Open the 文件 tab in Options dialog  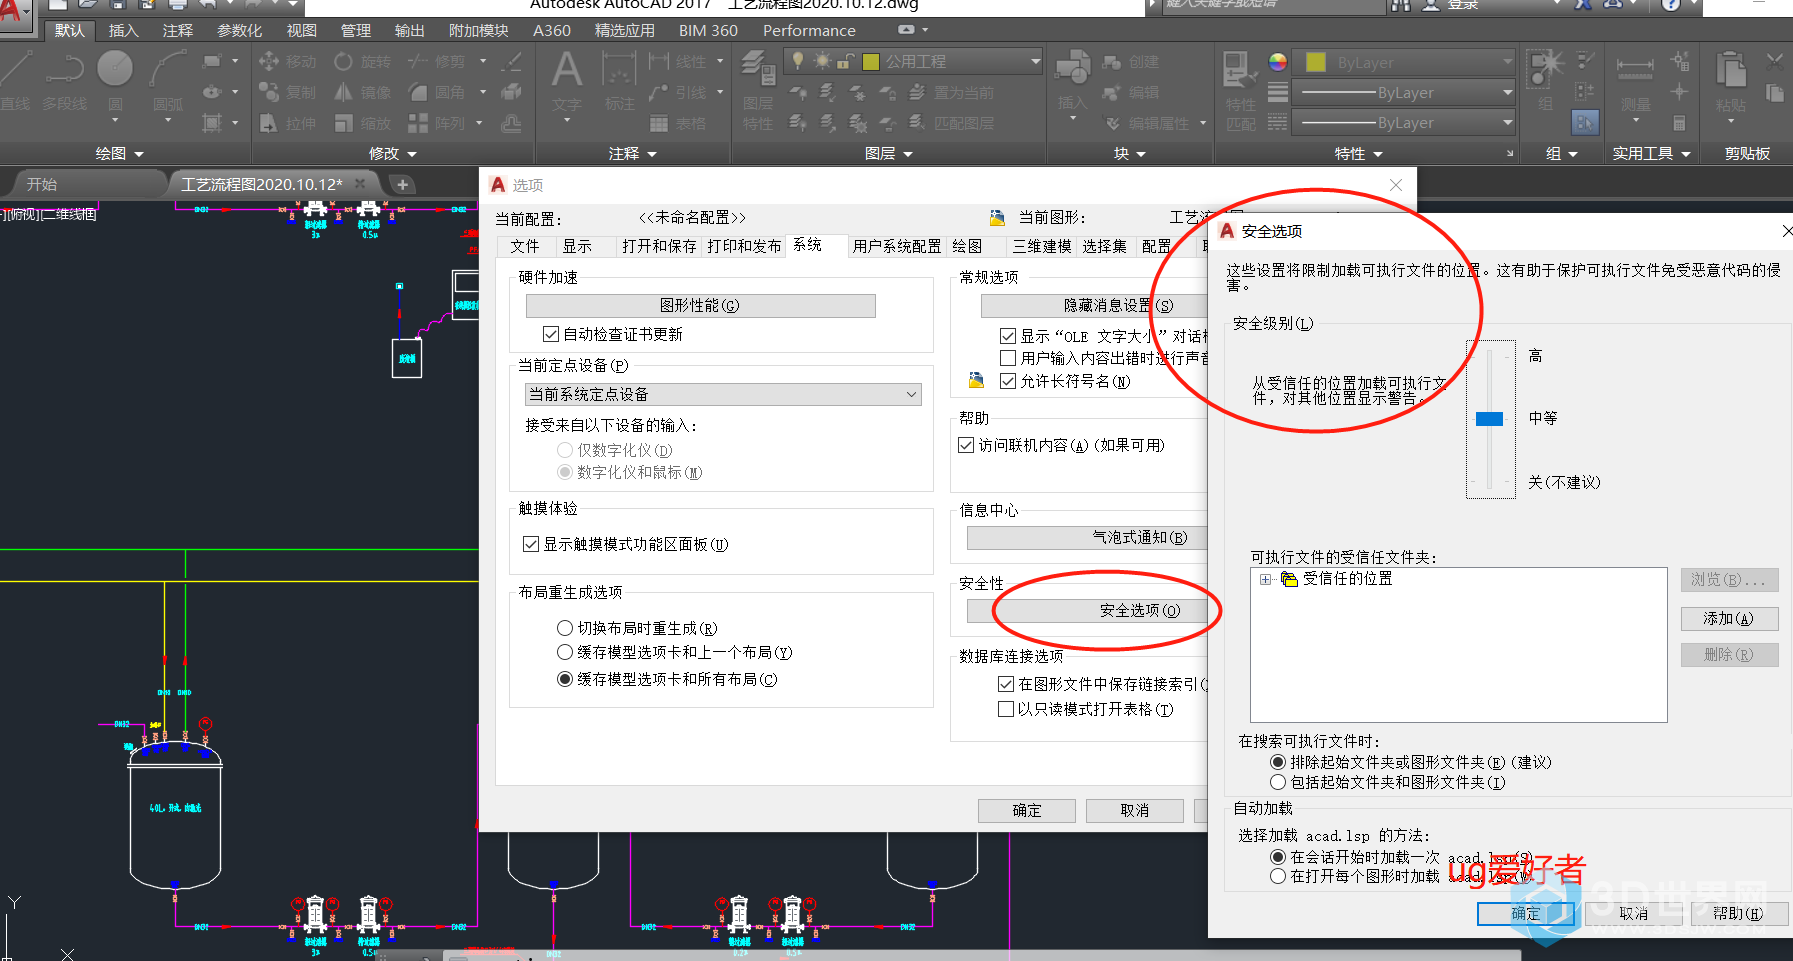pos(525,246)
